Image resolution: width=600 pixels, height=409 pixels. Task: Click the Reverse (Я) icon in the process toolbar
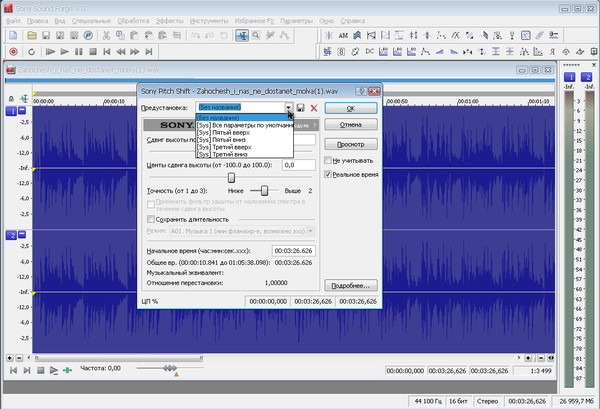(552, 51)
